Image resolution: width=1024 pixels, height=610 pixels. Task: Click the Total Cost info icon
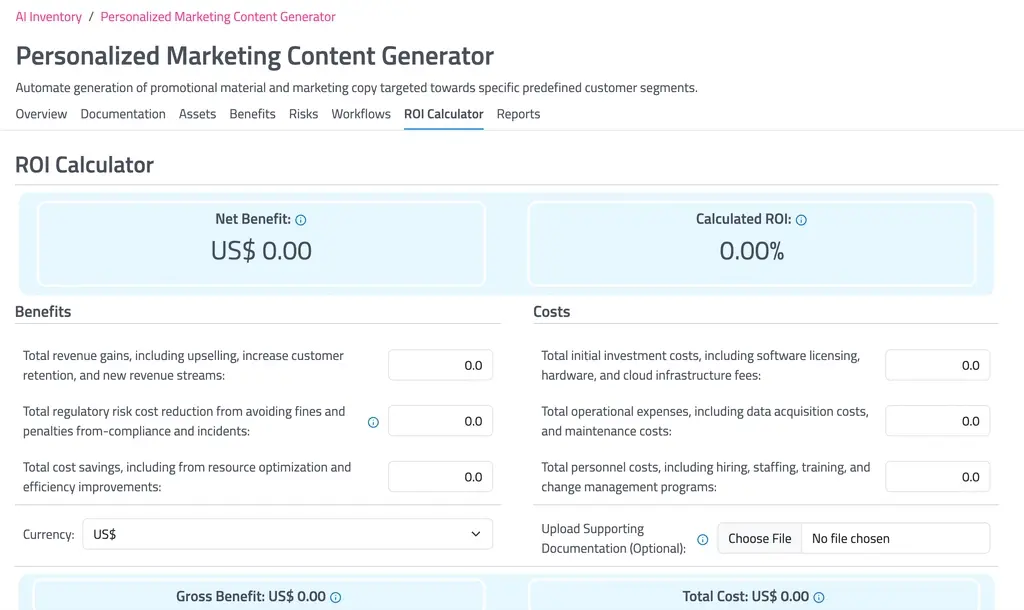[819, 598]
